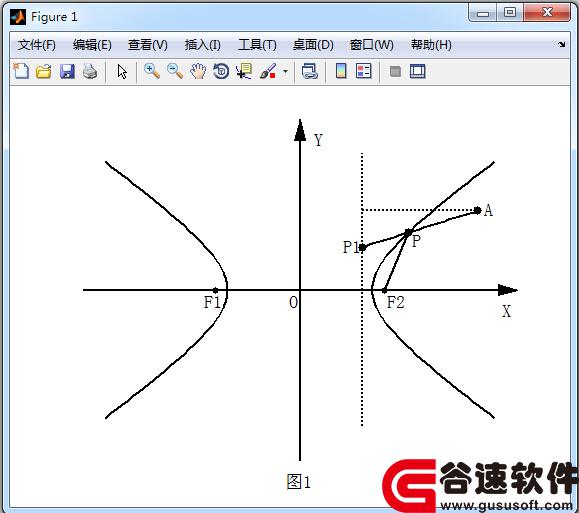This screenshot has width=579, height=513.
Task: Minimize the Figure 1 window
Action: 483,13
